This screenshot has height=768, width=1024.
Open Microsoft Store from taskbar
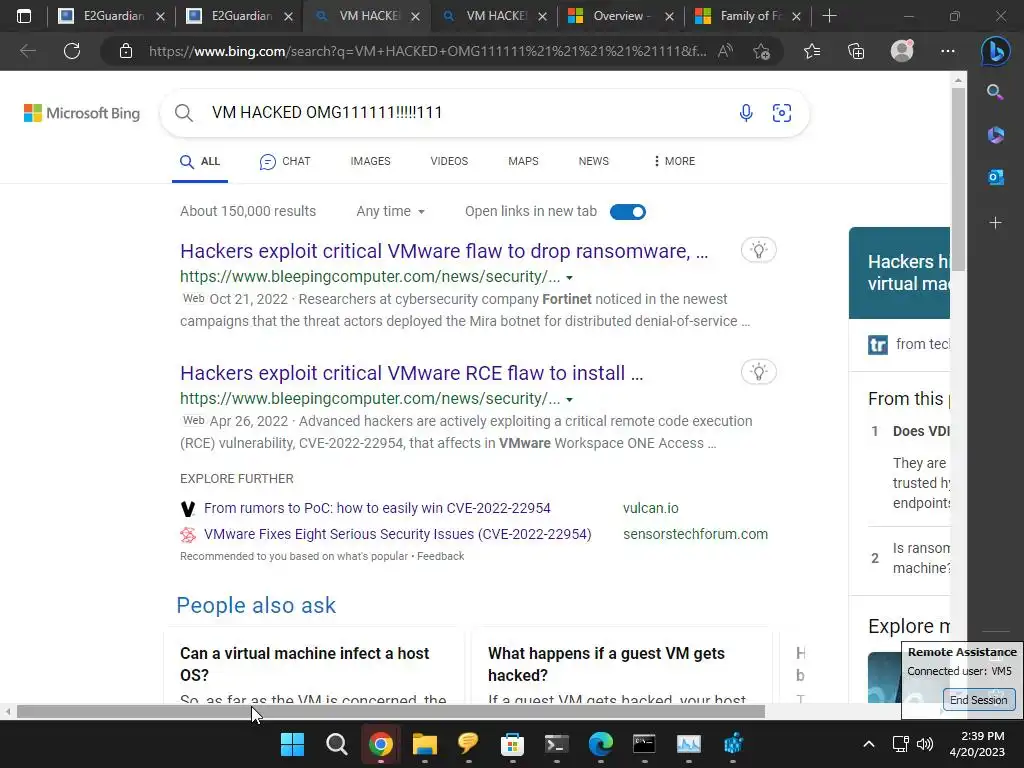pyautogui.click(x=513, y=744)
